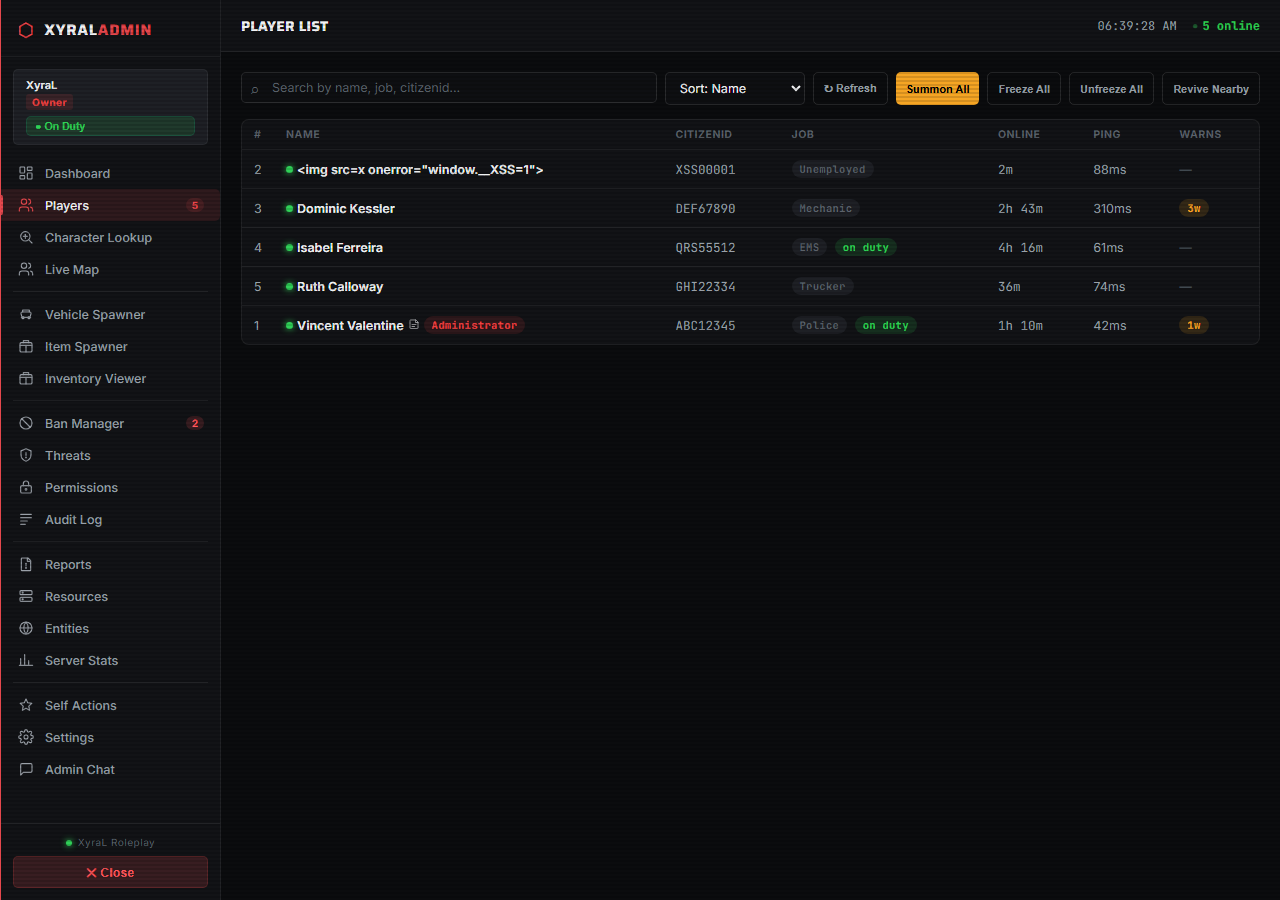Click the Threats shield icon
Viewport: 1280px width, 900px height.
26,455
